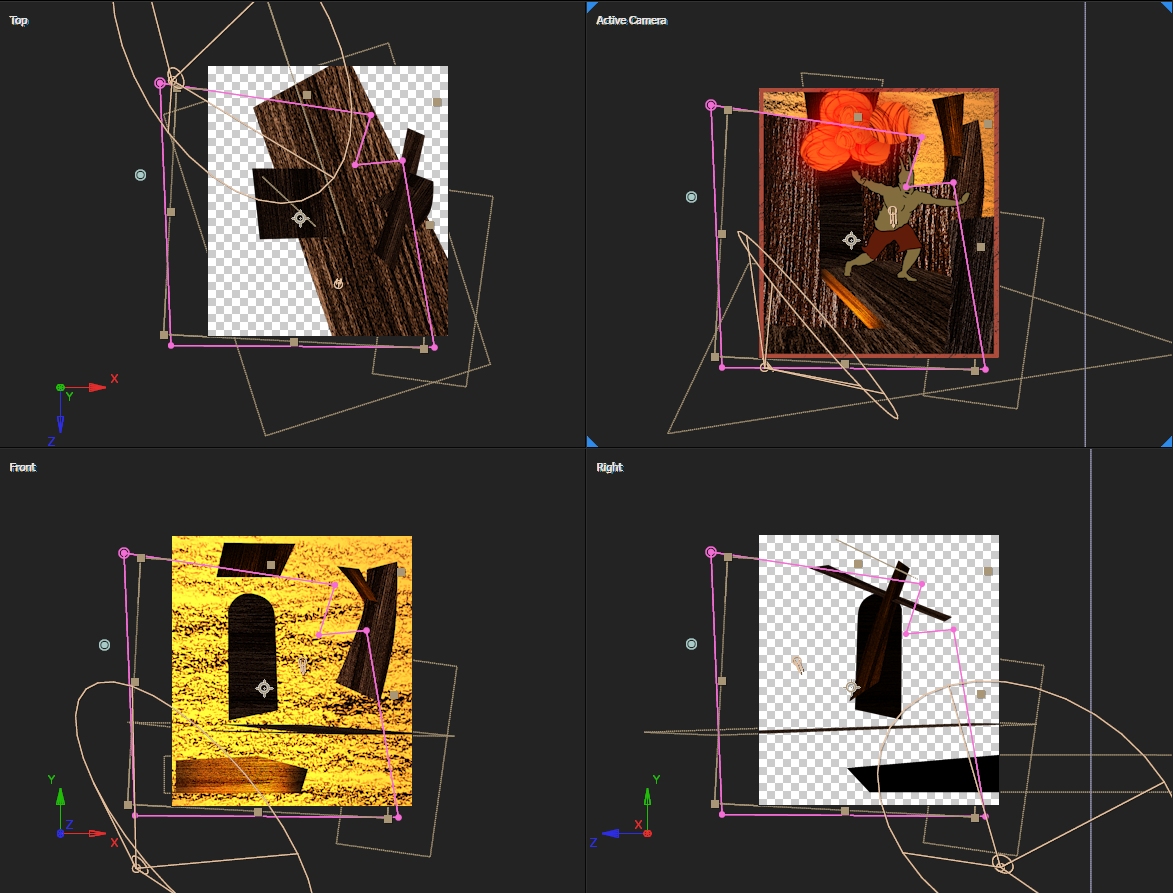Click the blue active-view corner marker at top-left of Active Camera
The width and height of the screenshot is (1173, 893).
click(x=592, y=7)
